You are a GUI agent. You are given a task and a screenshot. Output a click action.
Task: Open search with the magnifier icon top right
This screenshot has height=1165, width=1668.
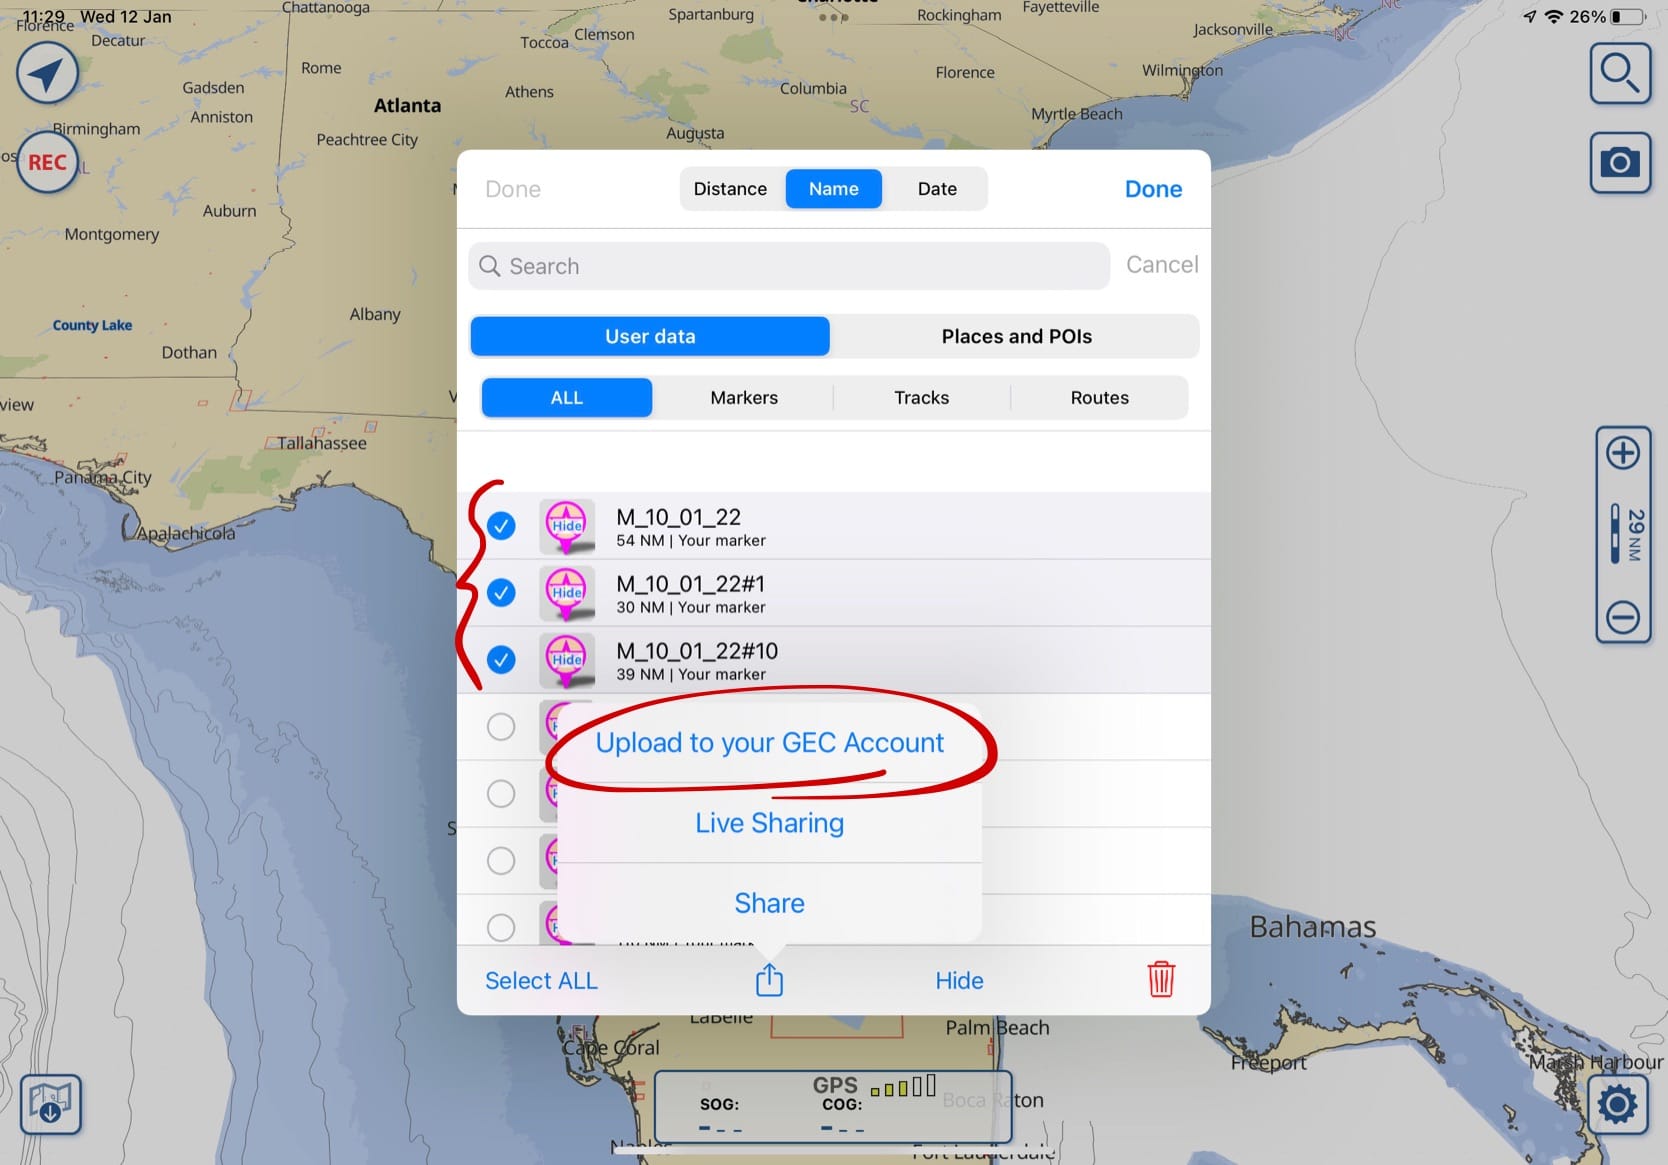[1620, 73]
